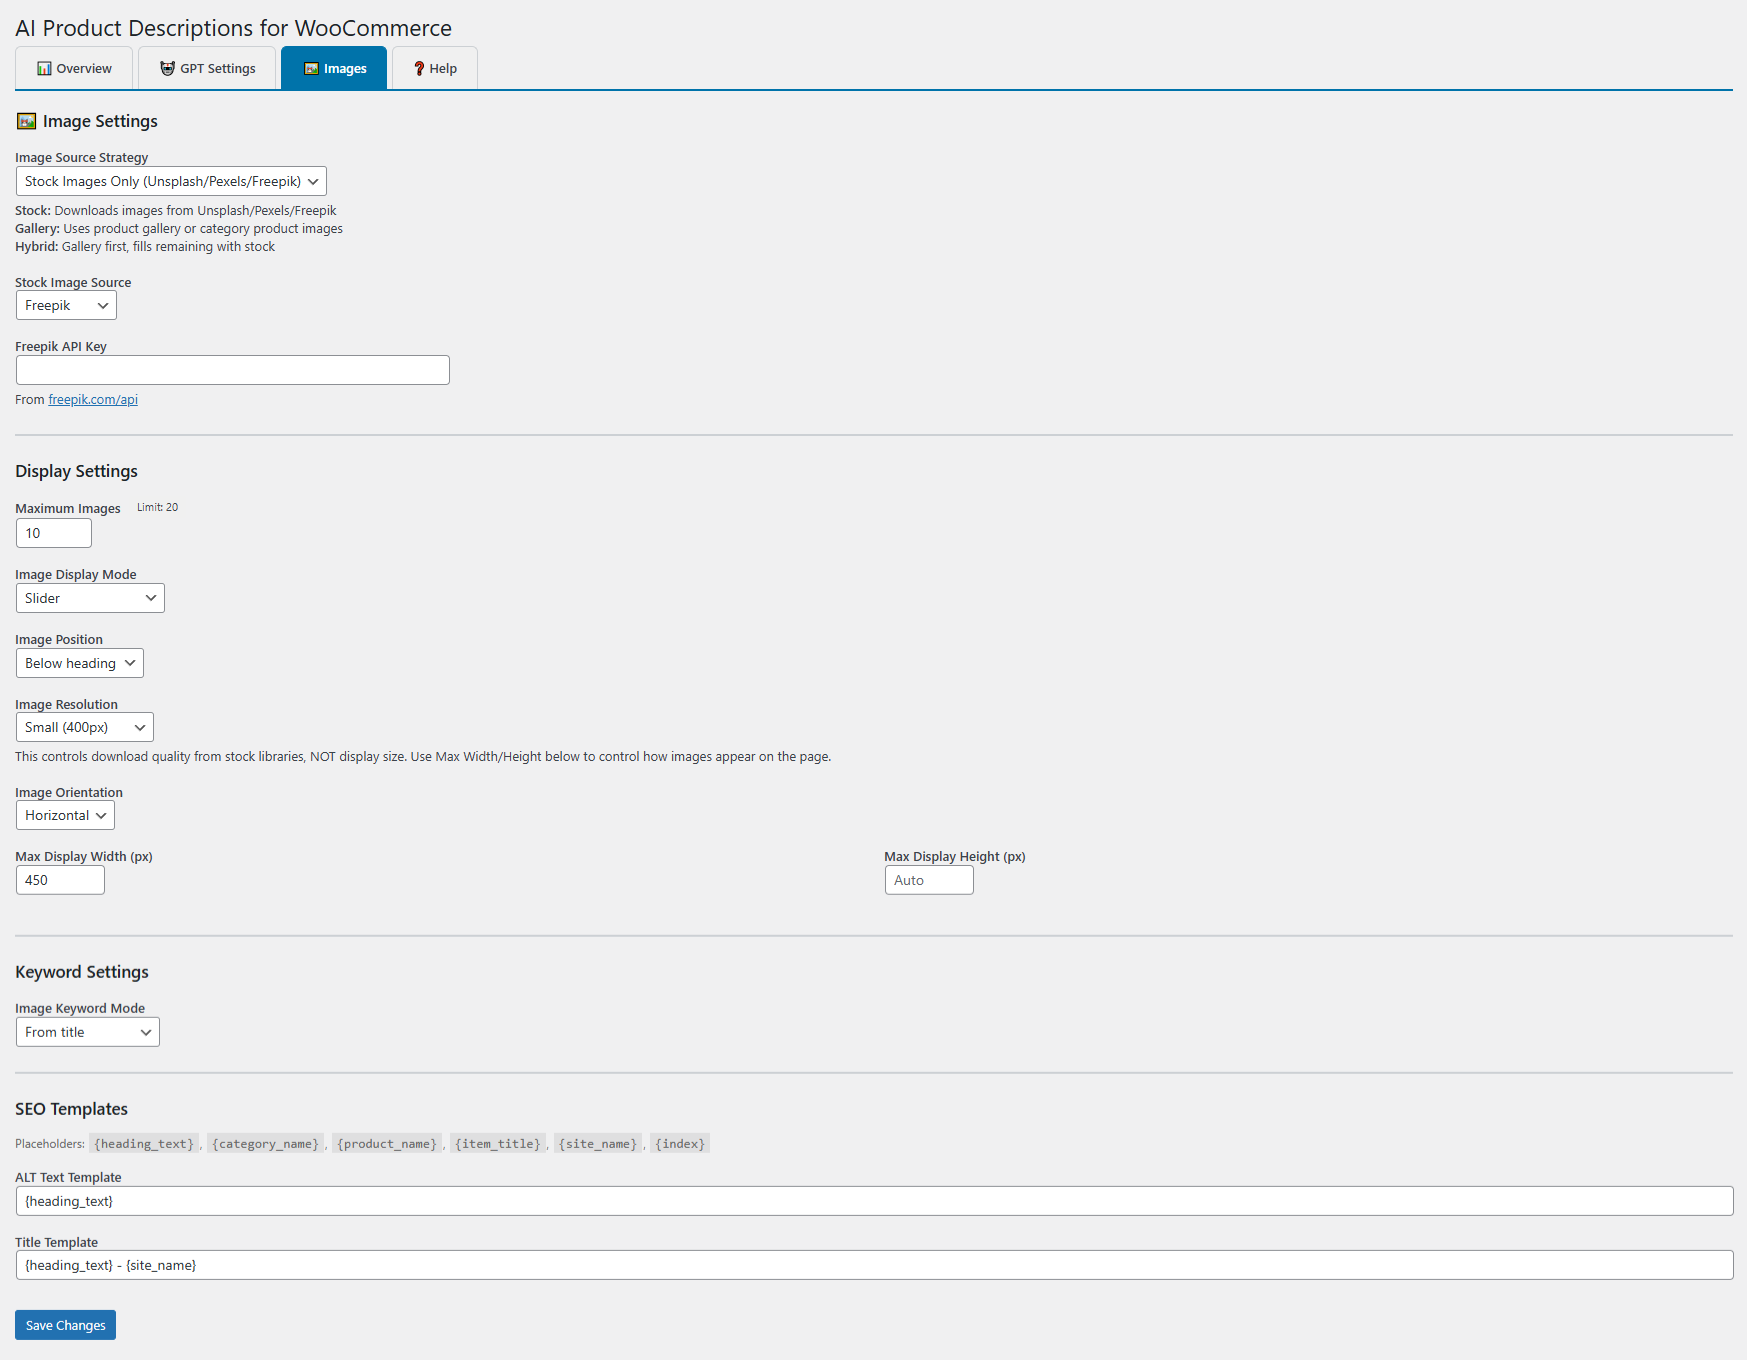Screen dimensions: 1747x1360
Task: Click the Overview tab chart icon
Action: click(44, 68)
